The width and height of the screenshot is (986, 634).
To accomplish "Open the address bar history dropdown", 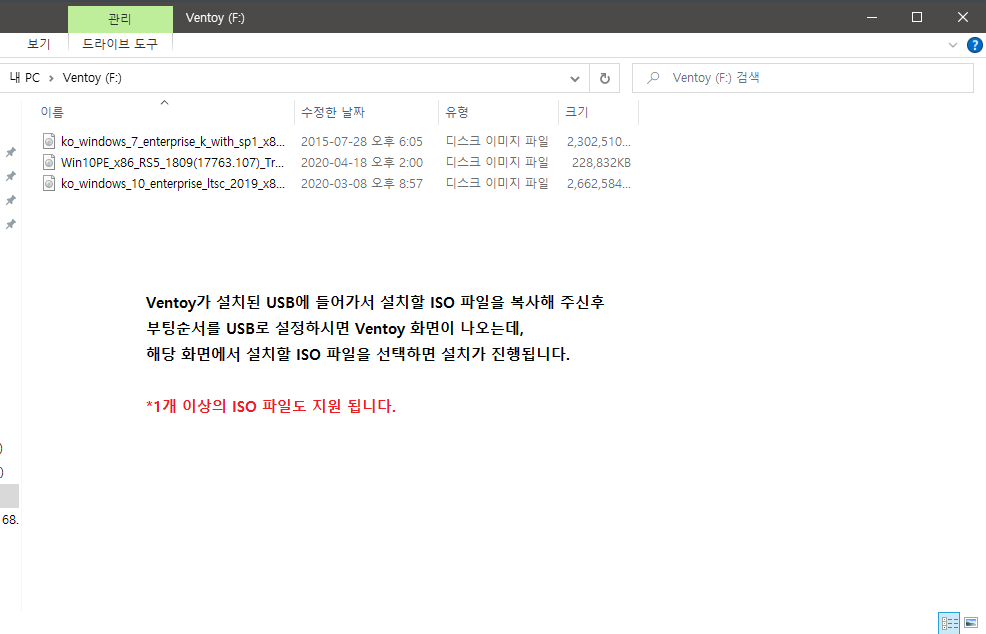I will 575,79.
